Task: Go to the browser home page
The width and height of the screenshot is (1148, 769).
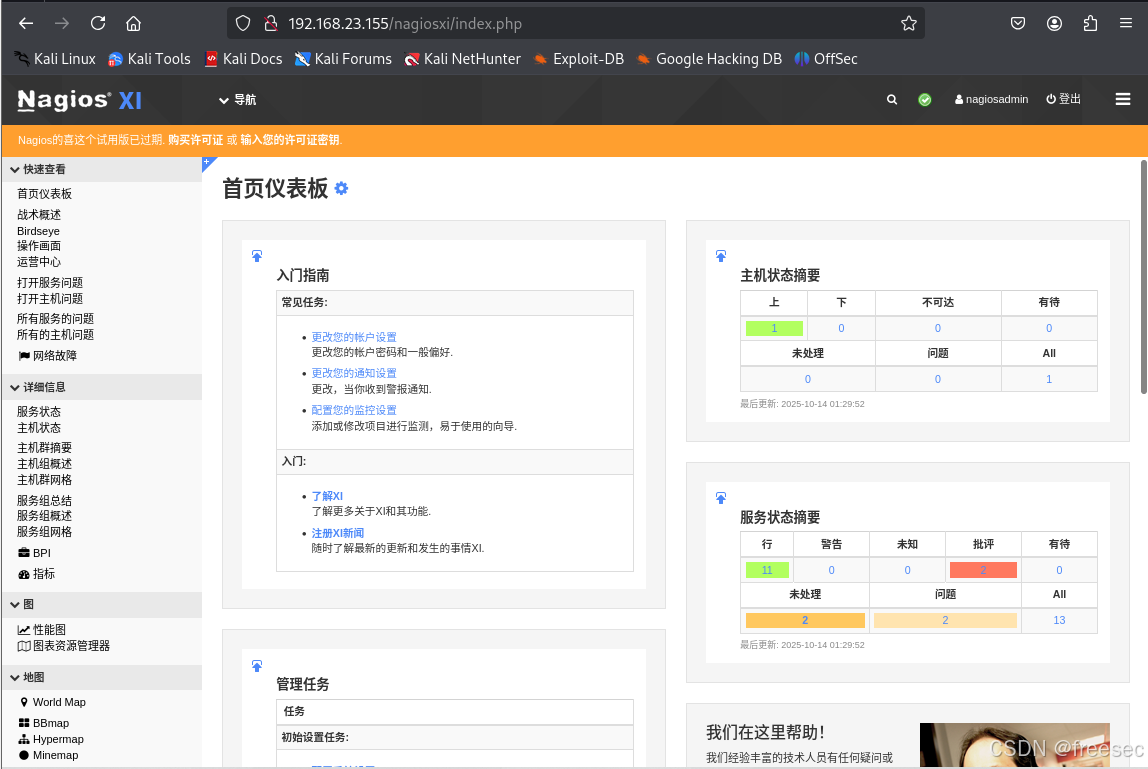Action: (133, 23)
